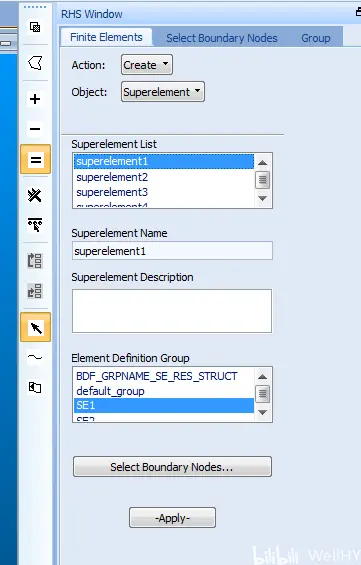The image size is (361, 565).
Task: Select BDF_GRPNAME_SE_RES_STRUCT in Element Definition Group
Action: [x=164, y=376]
